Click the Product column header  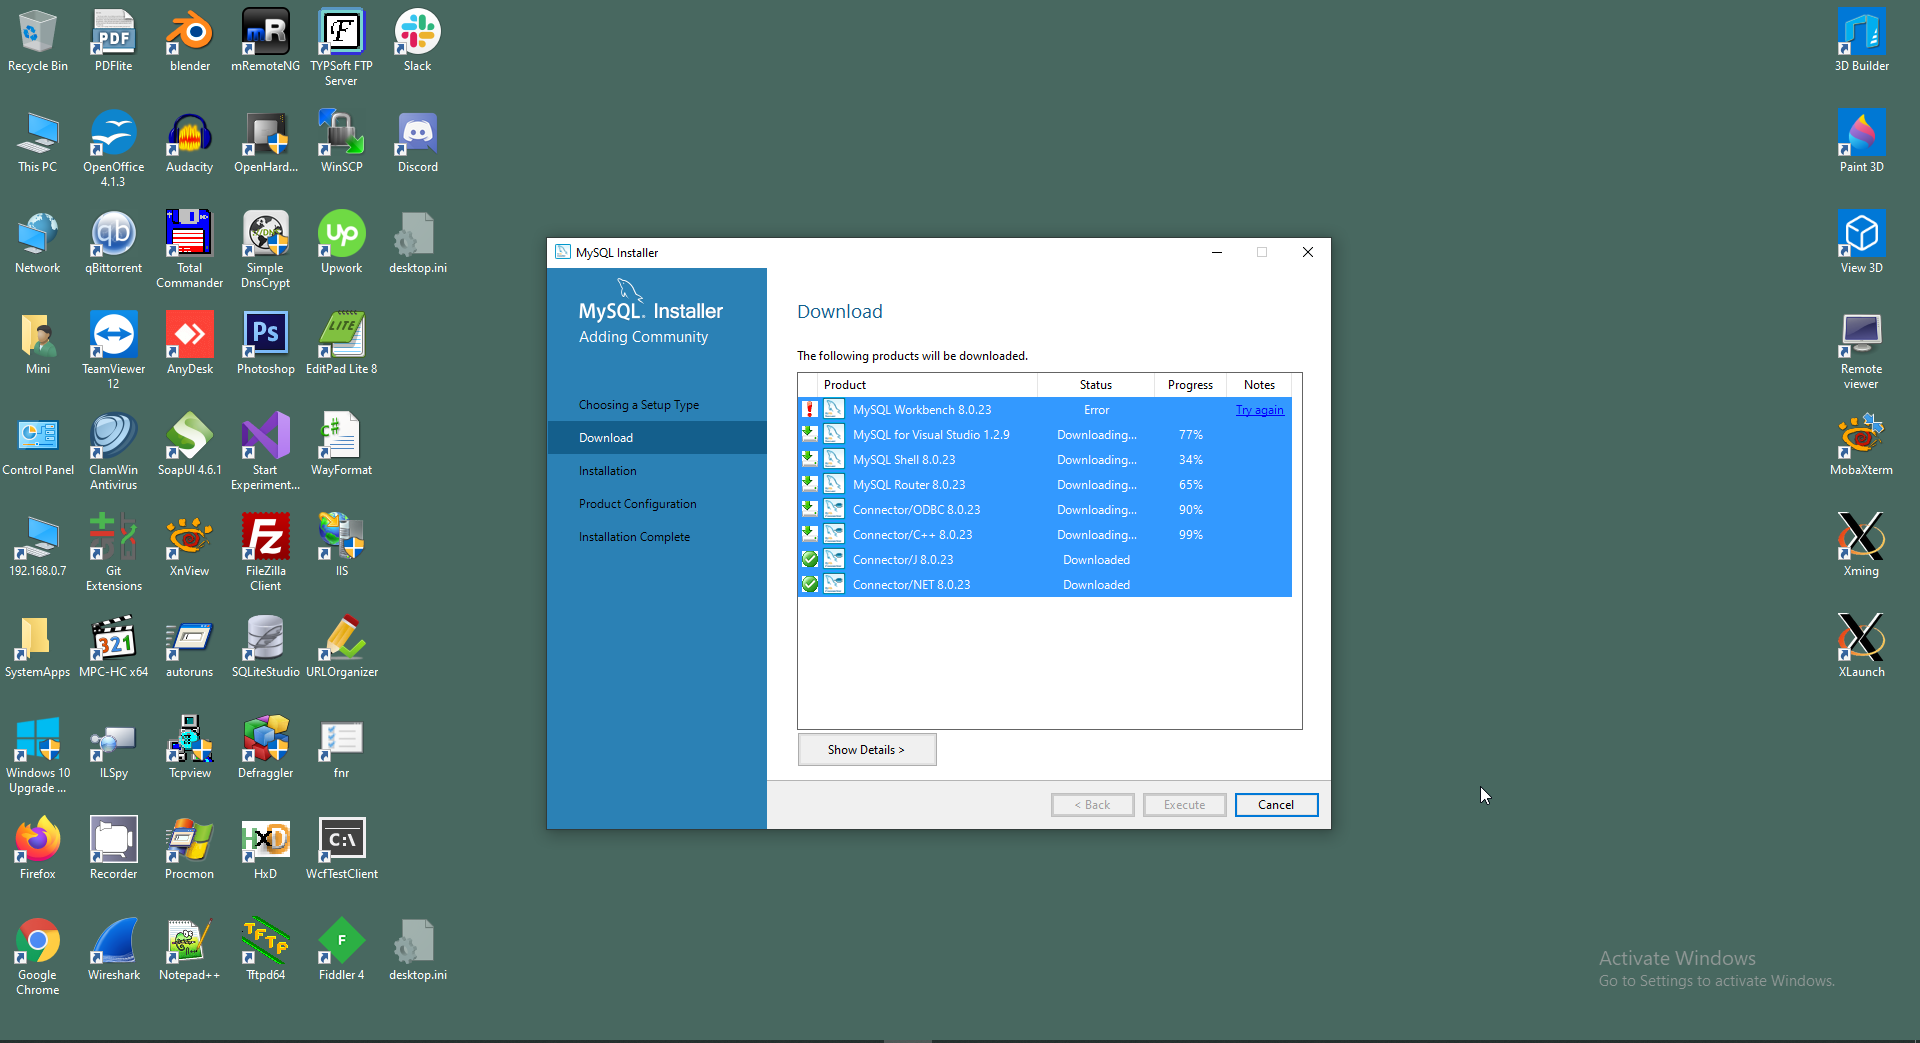[928, 385]
